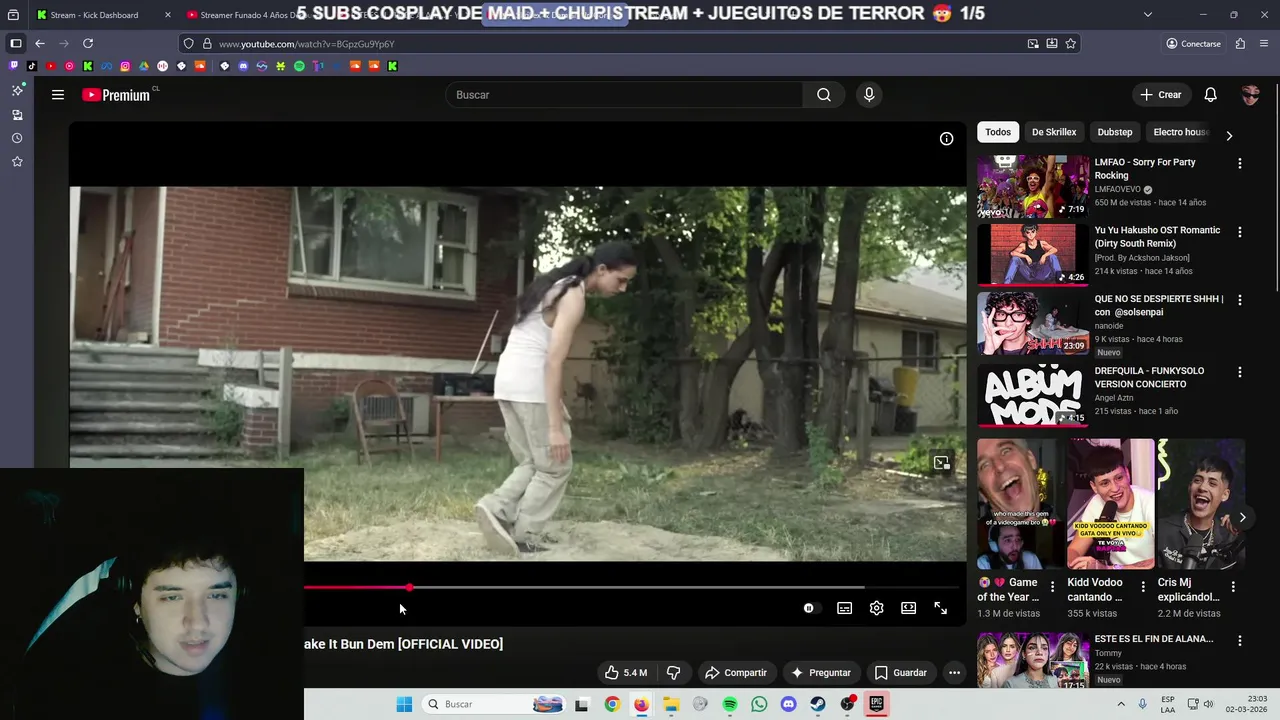Open the Cris Mj explicándolo short
Image resolution: width=1280 pixels, height=720 pixels.
click(x=1201, y=504)
